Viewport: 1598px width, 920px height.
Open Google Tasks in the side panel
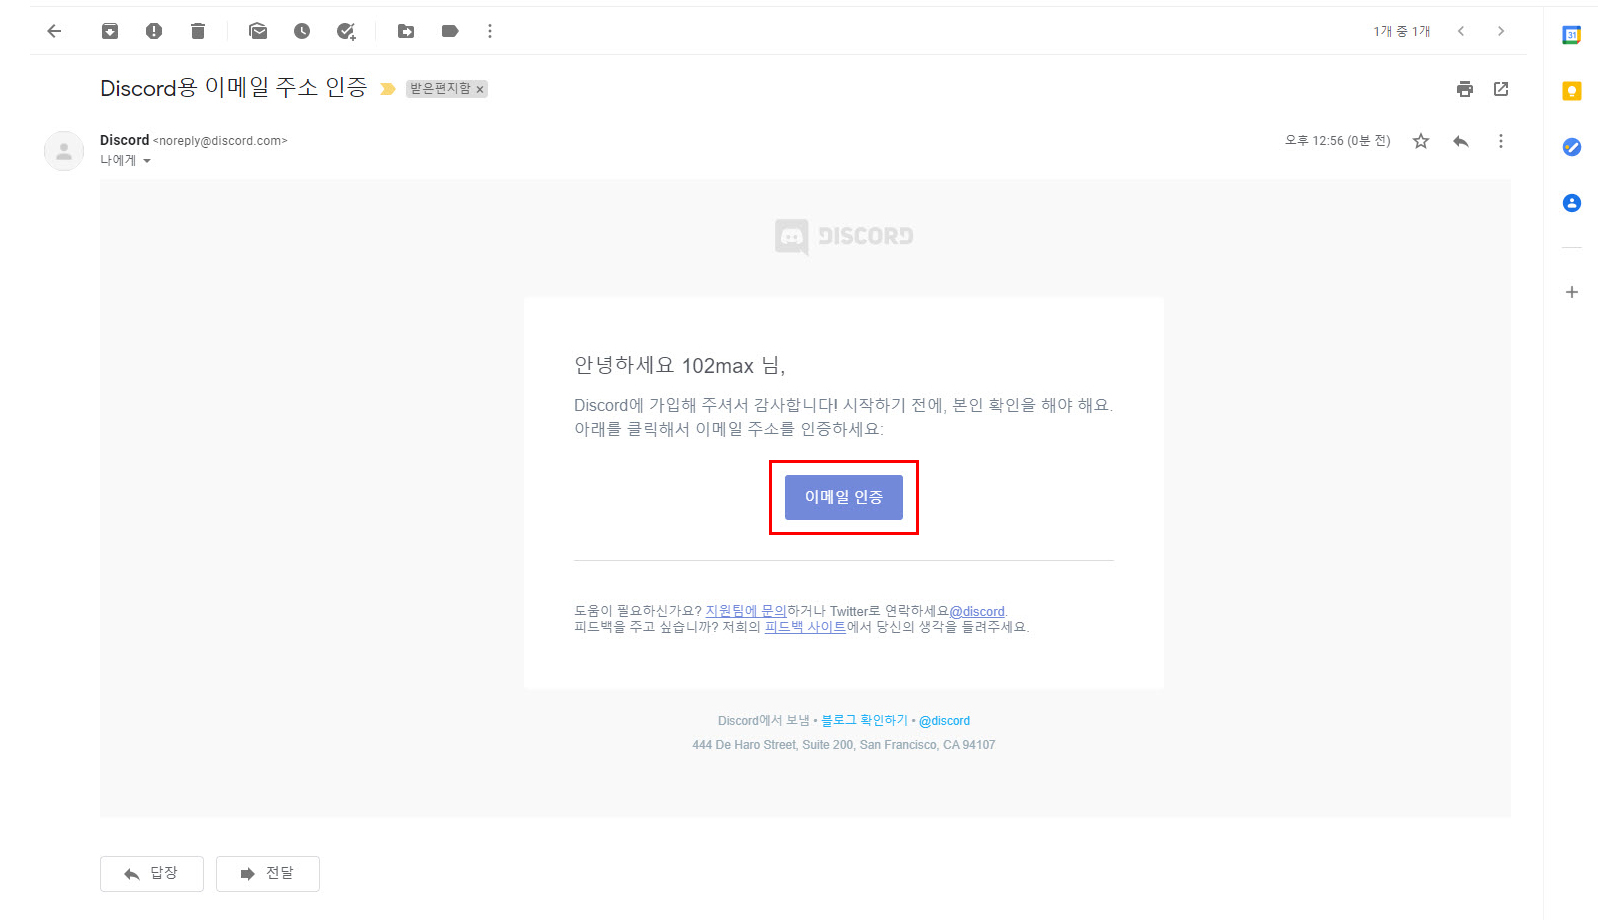coord(1572,147)
